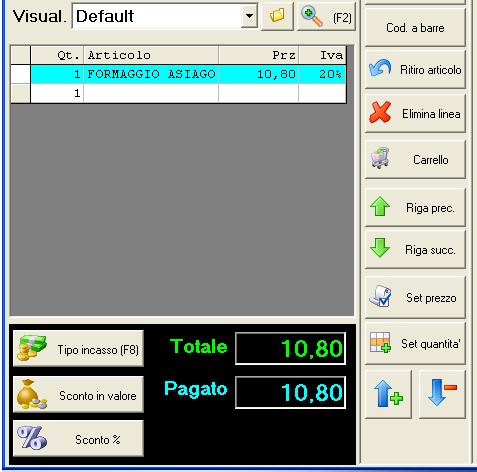Viewport: 477px width, 472px height.
Task: Decrease quantity with blue down-arrow minus
Action: [x=442, y=394]
